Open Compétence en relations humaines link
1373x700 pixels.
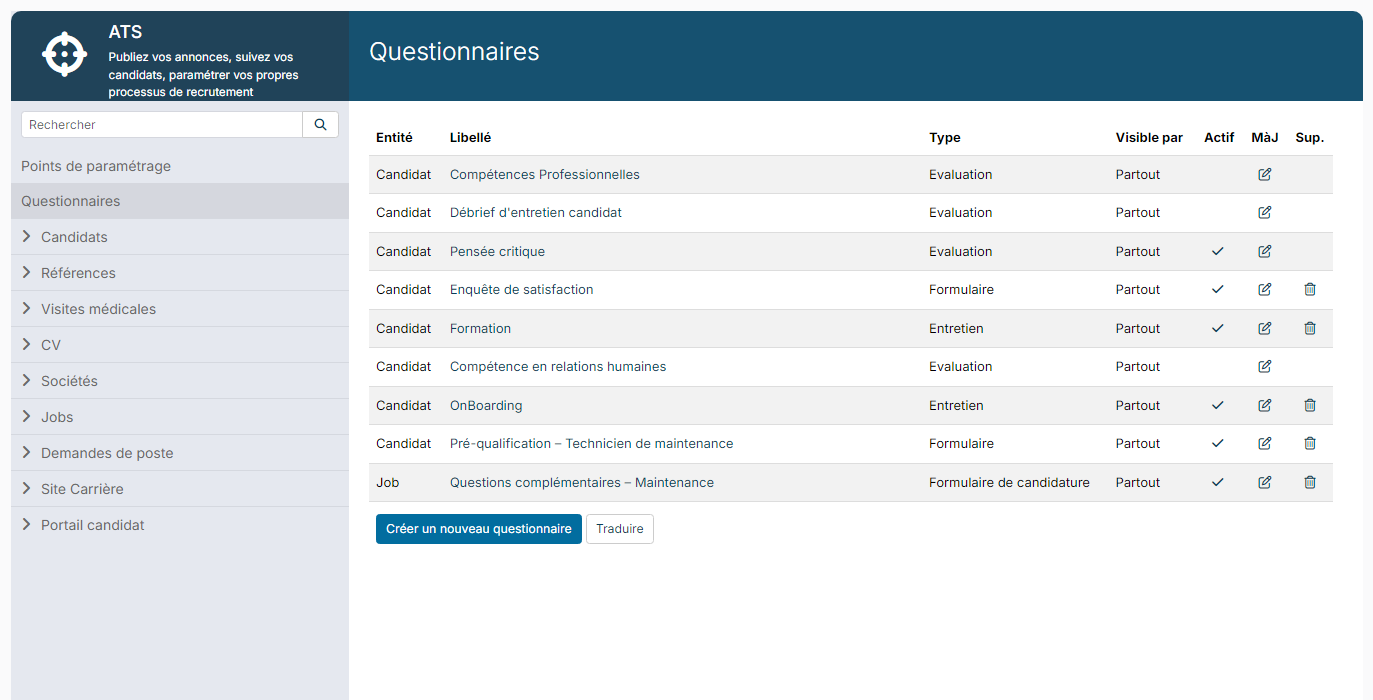coord(558,367)
